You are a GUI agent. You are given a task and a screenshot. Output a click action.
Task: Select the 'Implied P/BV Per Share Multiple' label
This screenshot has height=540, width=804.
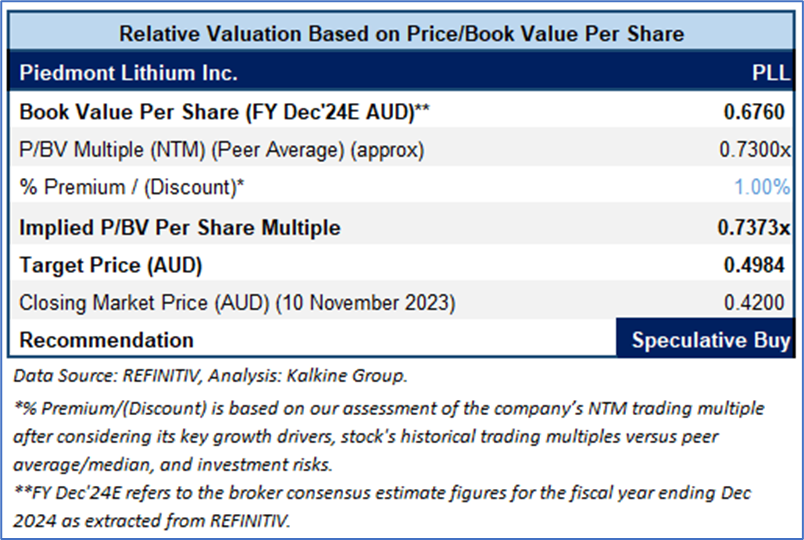pyautogui.click(x=180, y=227)
